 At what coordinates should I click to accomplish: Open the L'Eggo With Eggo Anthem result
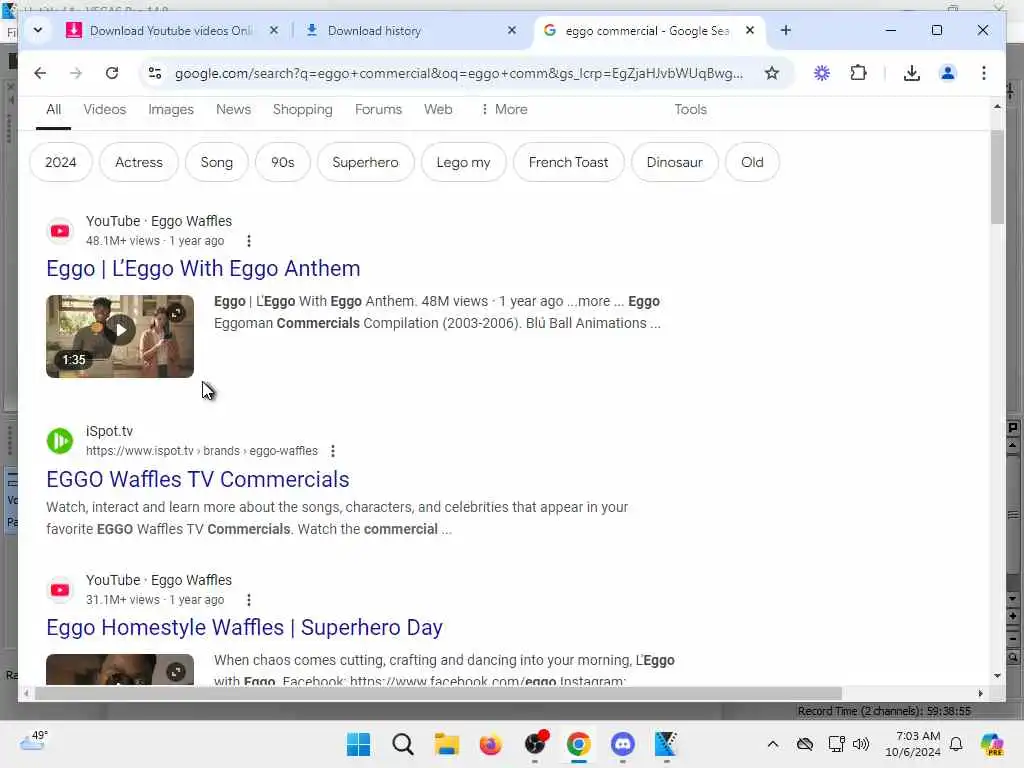tap(203, 268)
